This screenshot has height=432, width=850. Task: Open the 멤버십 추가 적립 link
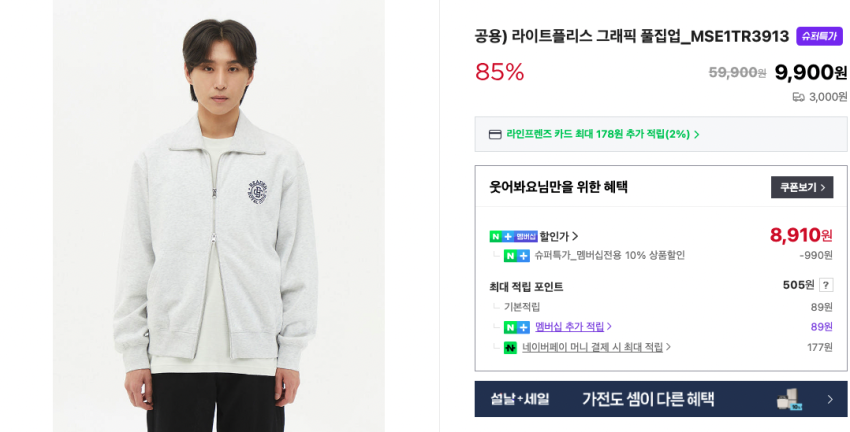tap(569, 327)
